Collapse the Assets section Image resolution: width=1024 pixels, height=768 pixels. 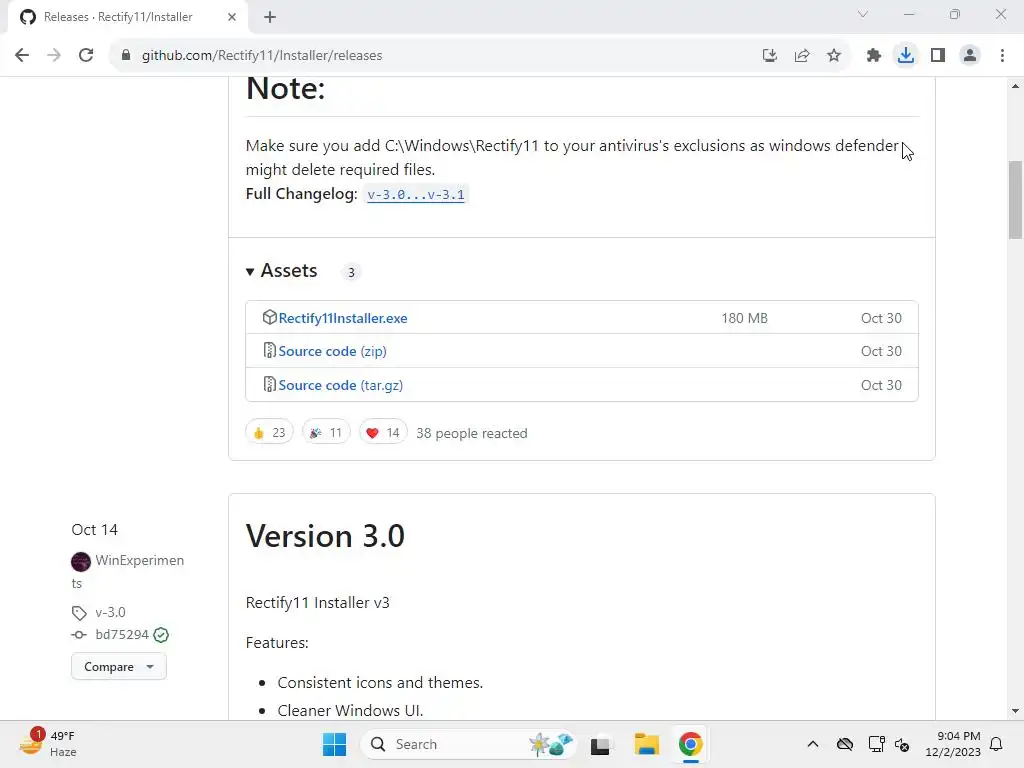[282, 271]
